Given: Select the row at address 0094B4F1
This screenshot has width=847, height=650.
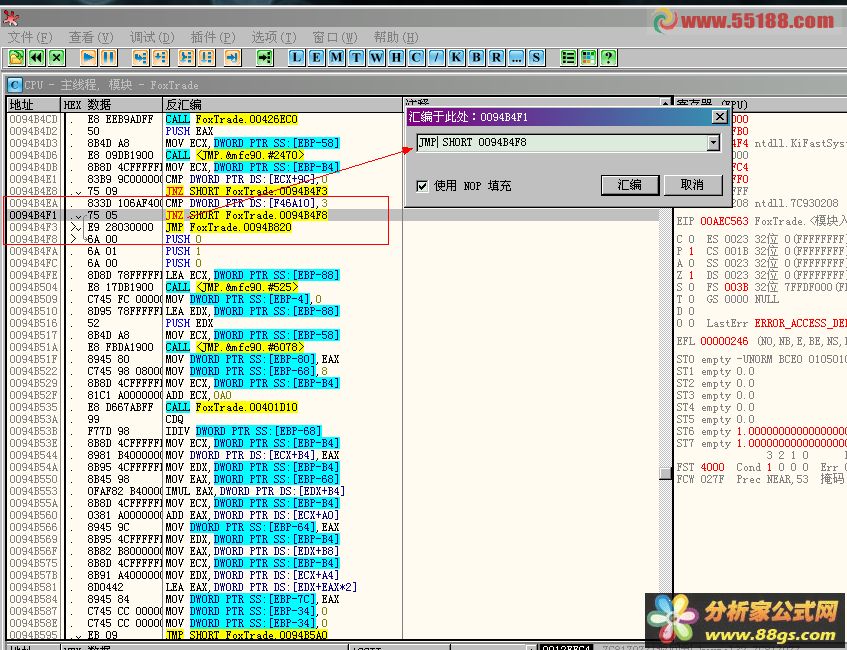Looking at the screenshot, I should coord(333,215).
